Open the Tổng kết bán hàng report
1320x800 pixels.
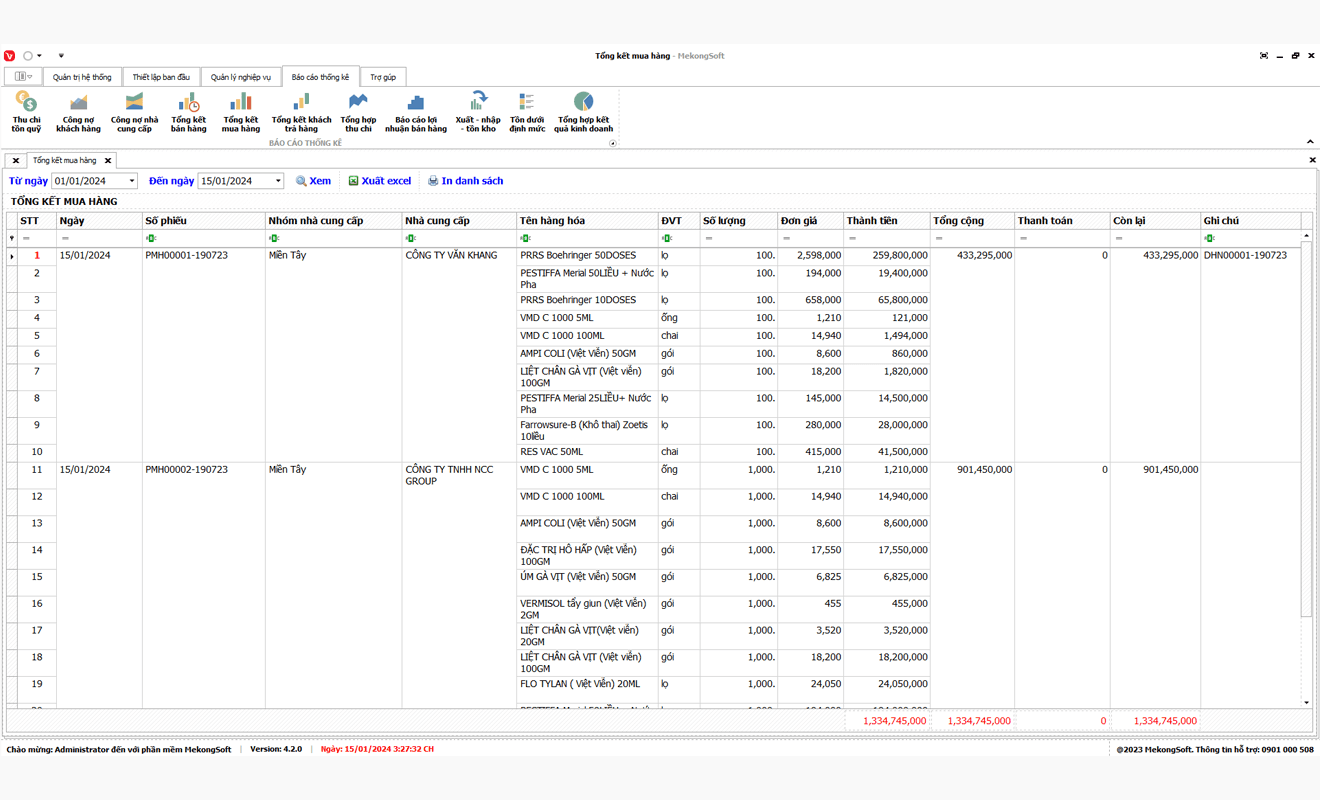coord(188,112)
